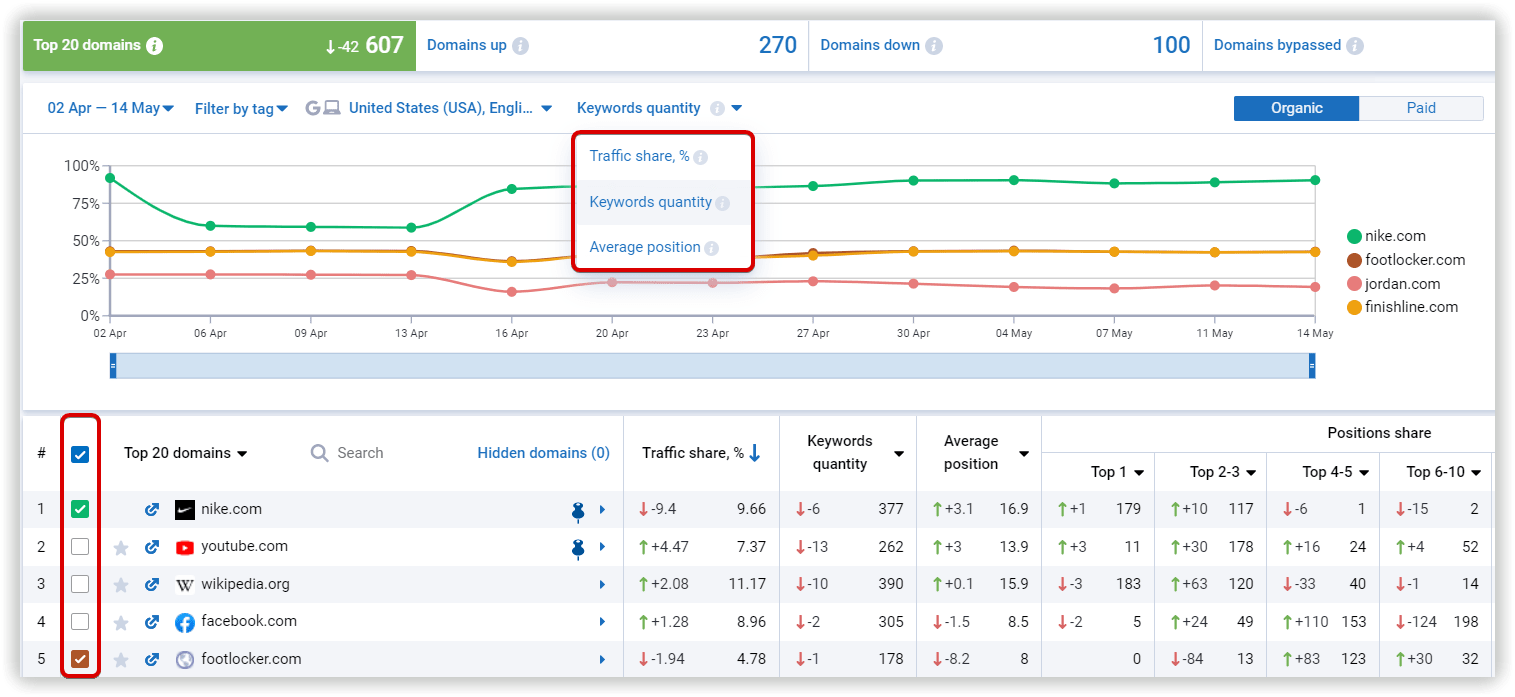Open footlocker.com external link icon
Screen dimensions: 1515x697
(152, 660)
